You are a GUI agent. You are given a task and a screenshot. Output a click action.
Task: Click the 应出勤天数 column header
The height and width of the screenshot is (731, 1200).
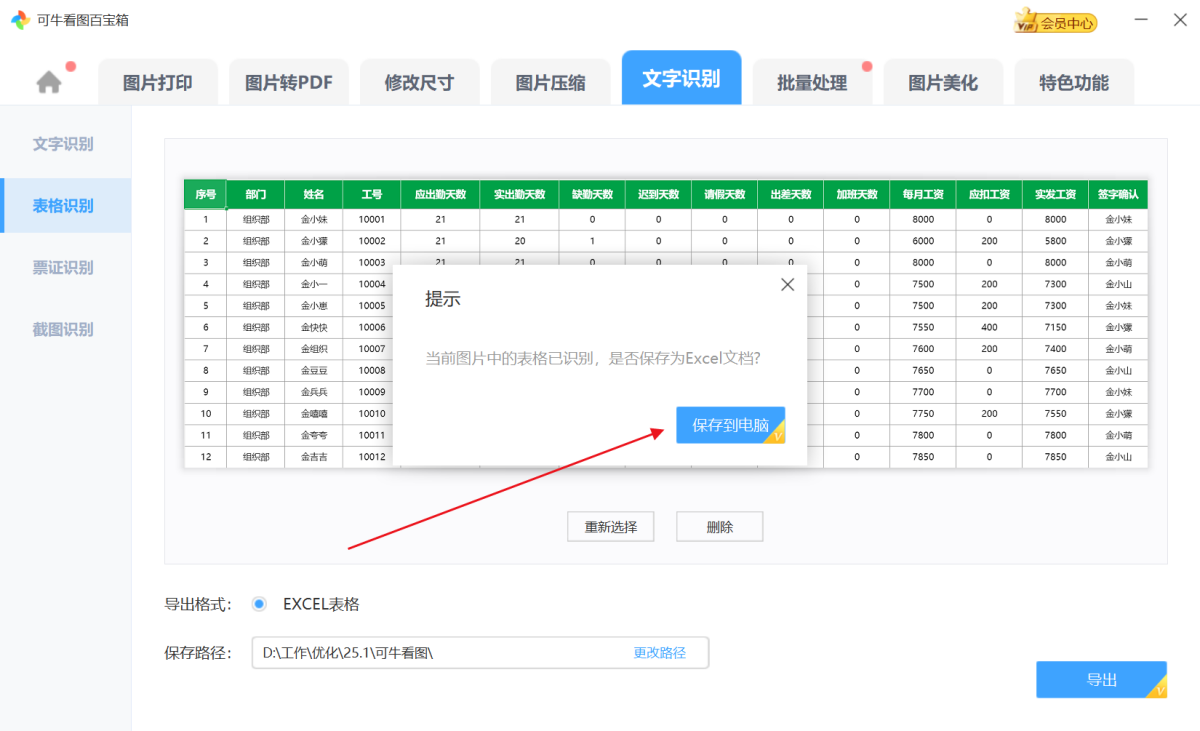[440, 194]
